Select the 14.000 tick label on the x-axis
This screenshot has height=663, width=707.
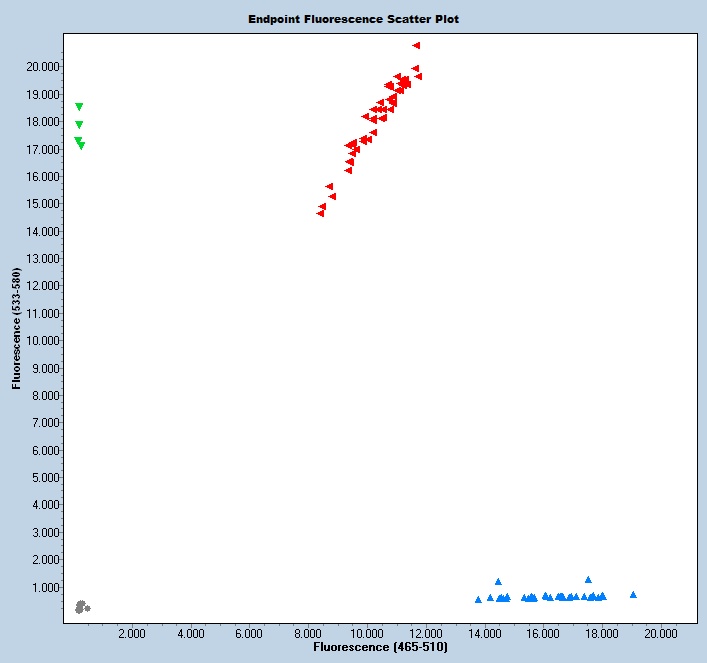(x=485, y=633)
